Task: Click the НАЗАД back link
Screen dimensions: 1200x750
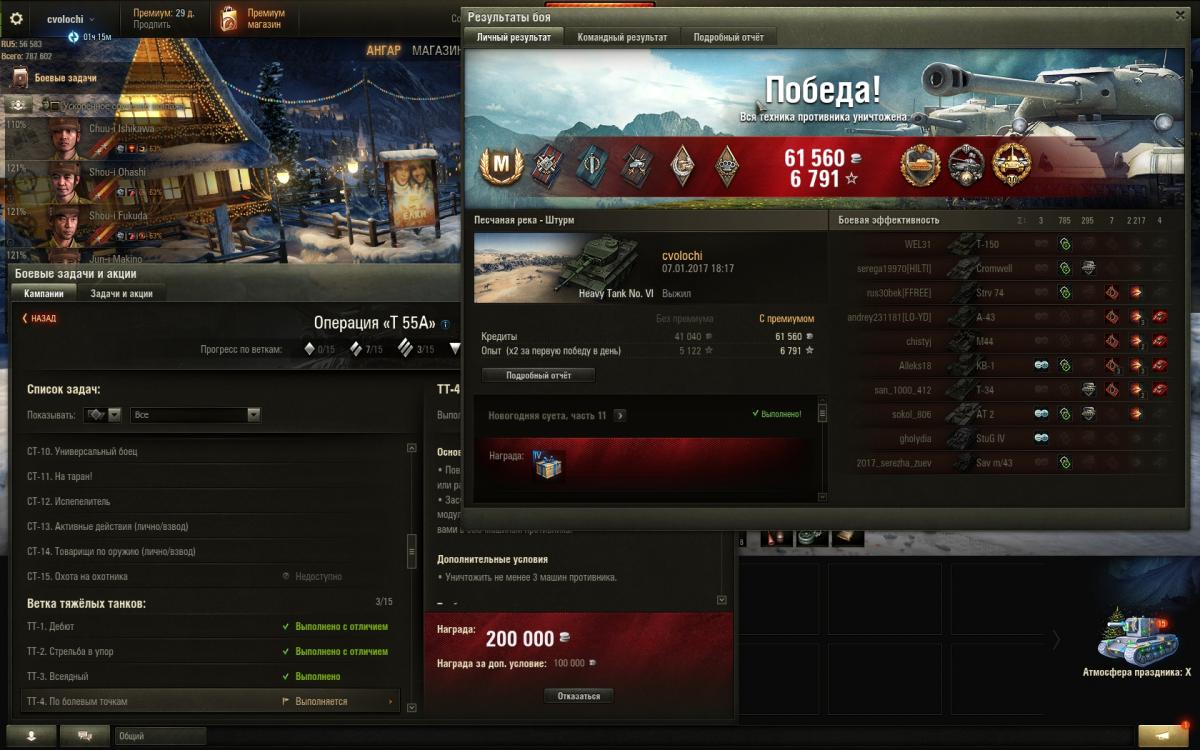Action: click(39, 318)
